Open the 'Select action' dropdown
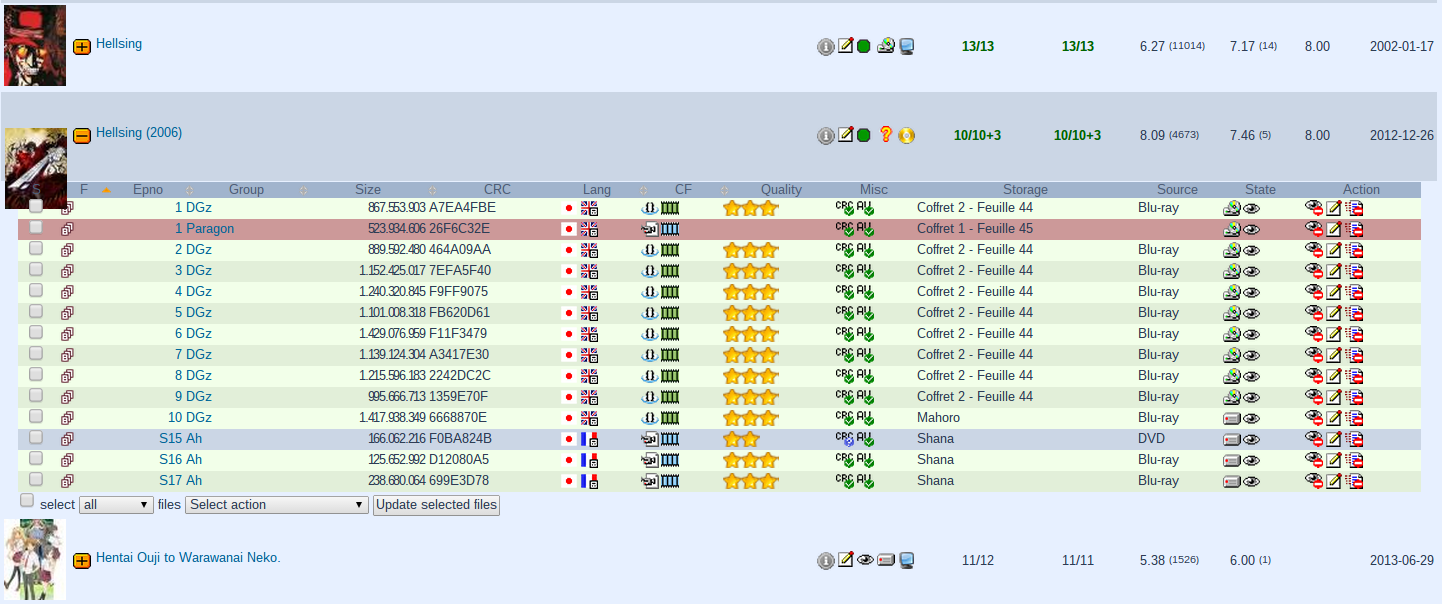The image size is (1442, 604). pos(277,505)
